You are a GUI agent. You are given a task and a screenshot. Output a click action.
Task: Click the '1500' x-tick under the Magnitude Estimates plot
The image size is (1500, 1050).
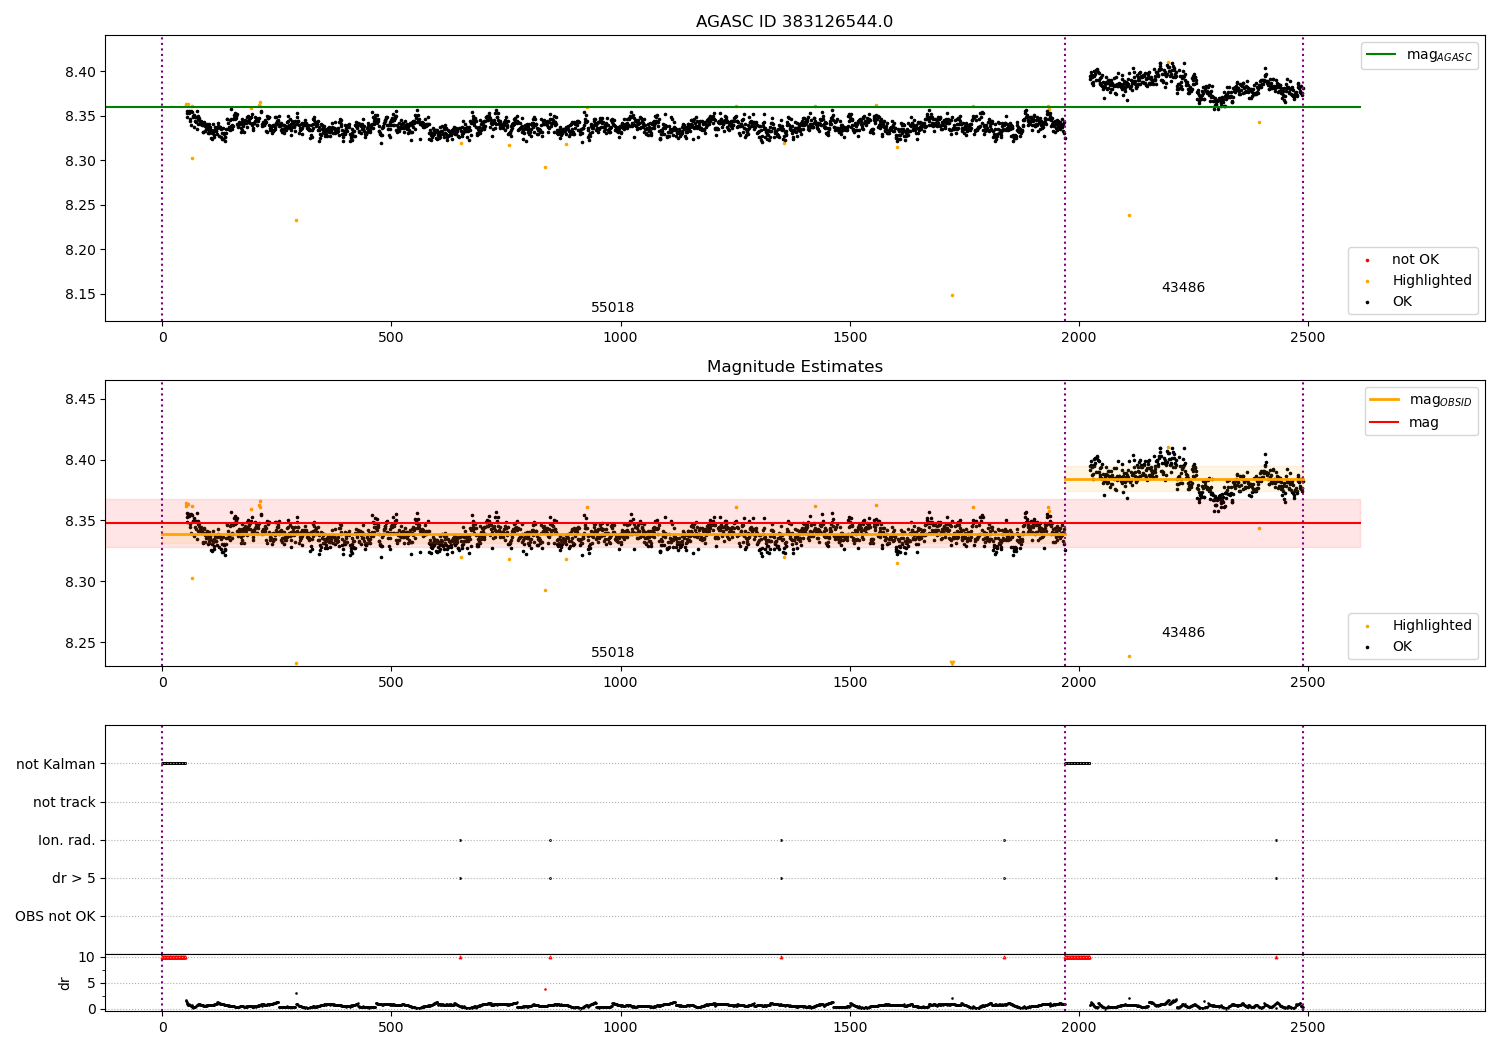[x=849, y=683]
